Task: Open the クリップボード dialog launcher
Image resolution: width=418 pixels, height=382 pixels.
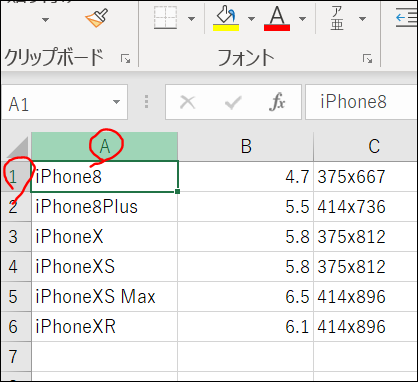Action: (126, 59)
